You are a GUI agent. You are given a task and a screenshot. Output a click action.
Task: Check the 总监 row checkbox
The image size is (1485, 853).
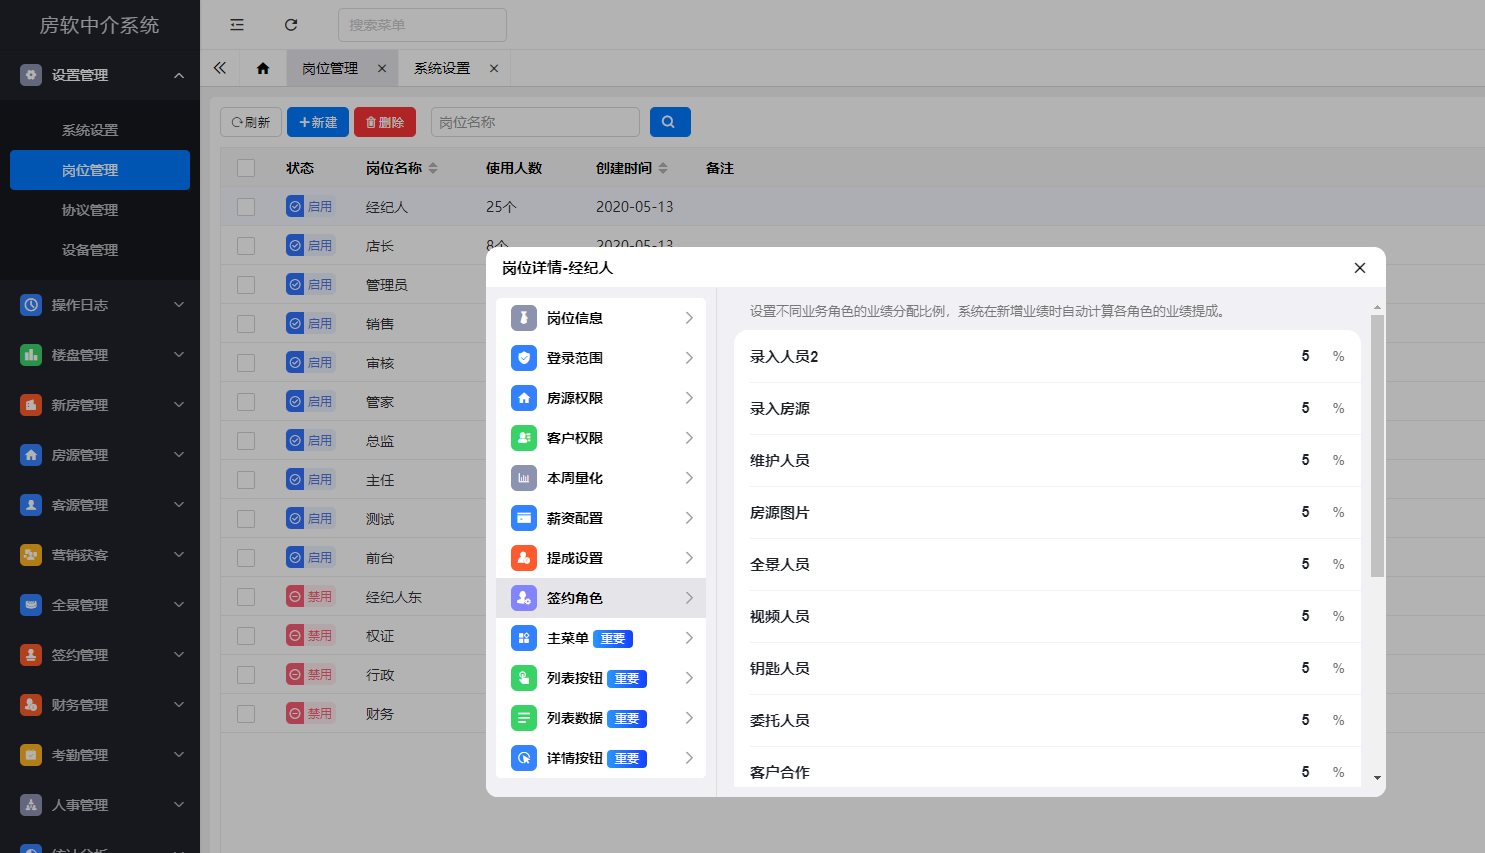(246, 441)
